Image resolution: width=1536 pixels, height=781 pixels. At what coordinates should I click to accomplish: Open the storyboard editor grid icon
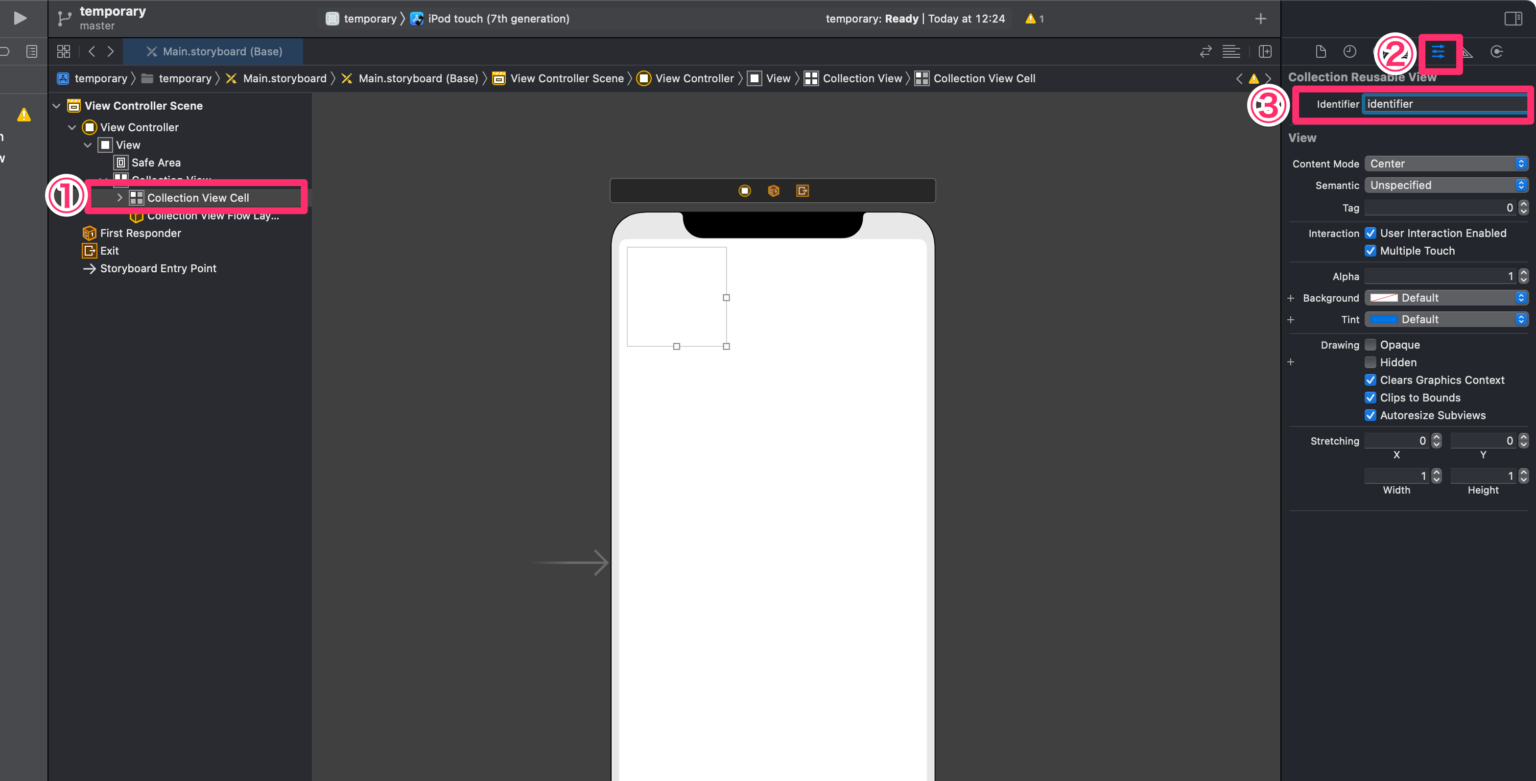[x=63, y=51]
